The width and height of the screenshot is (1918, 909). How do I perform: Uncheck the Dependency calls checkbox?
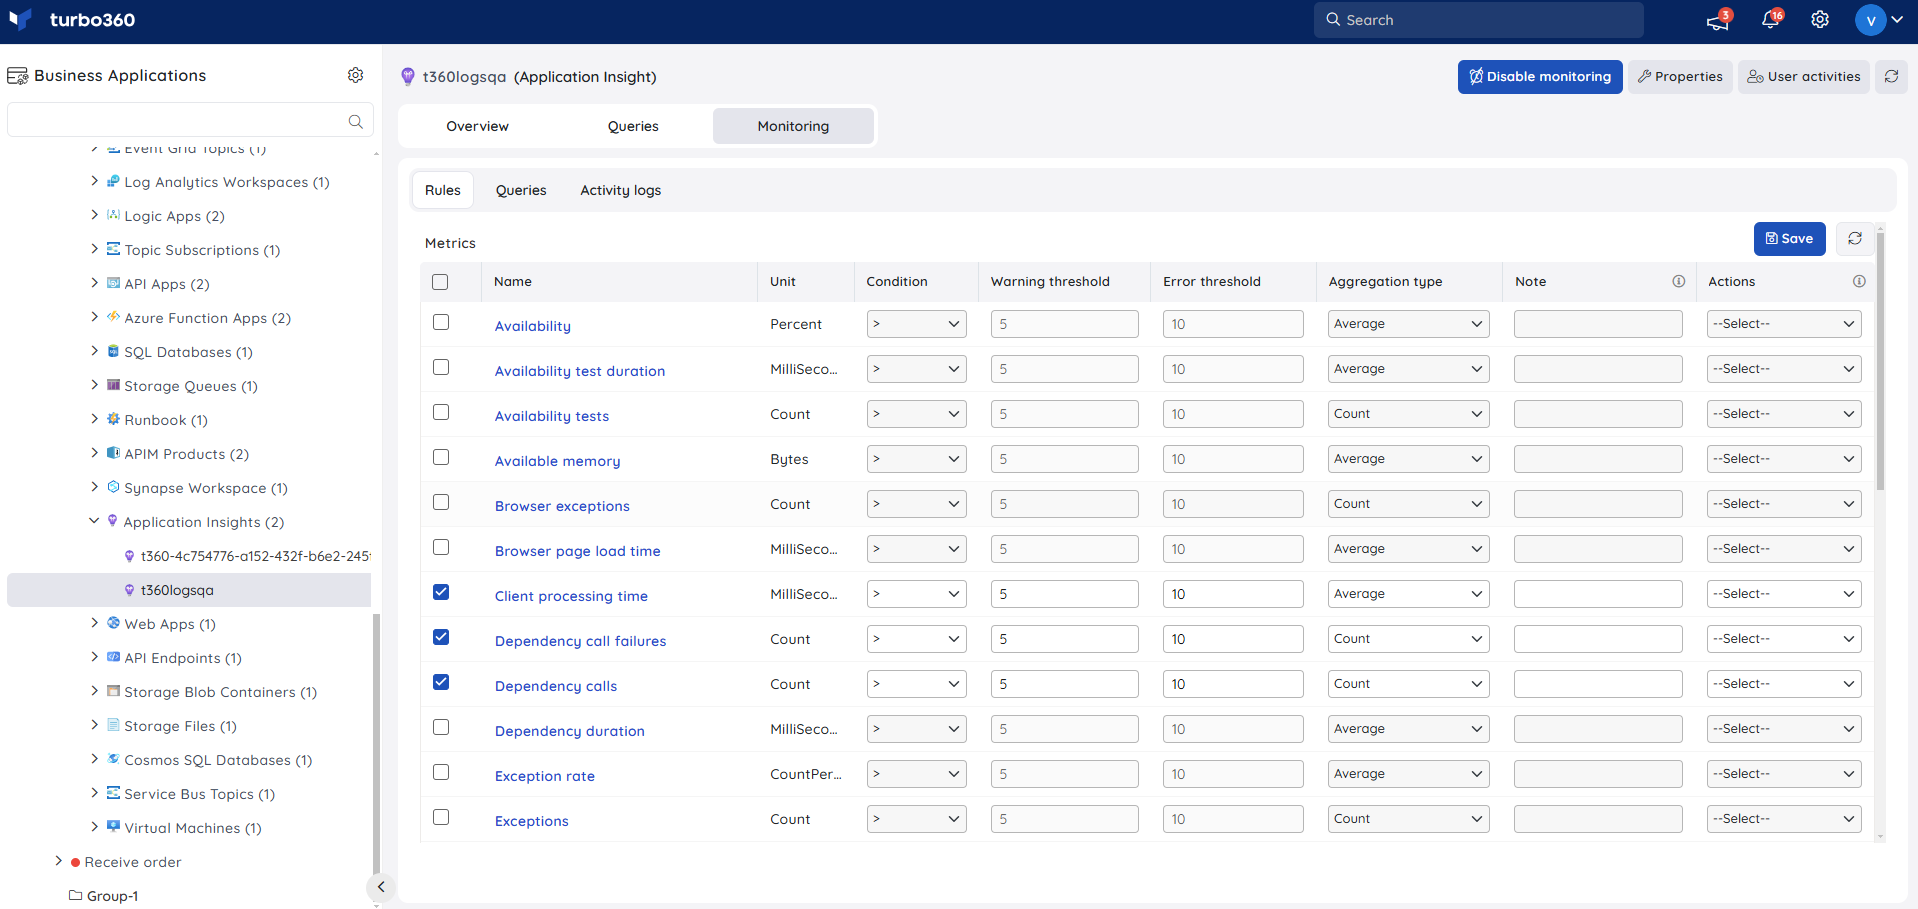[441, 682]
